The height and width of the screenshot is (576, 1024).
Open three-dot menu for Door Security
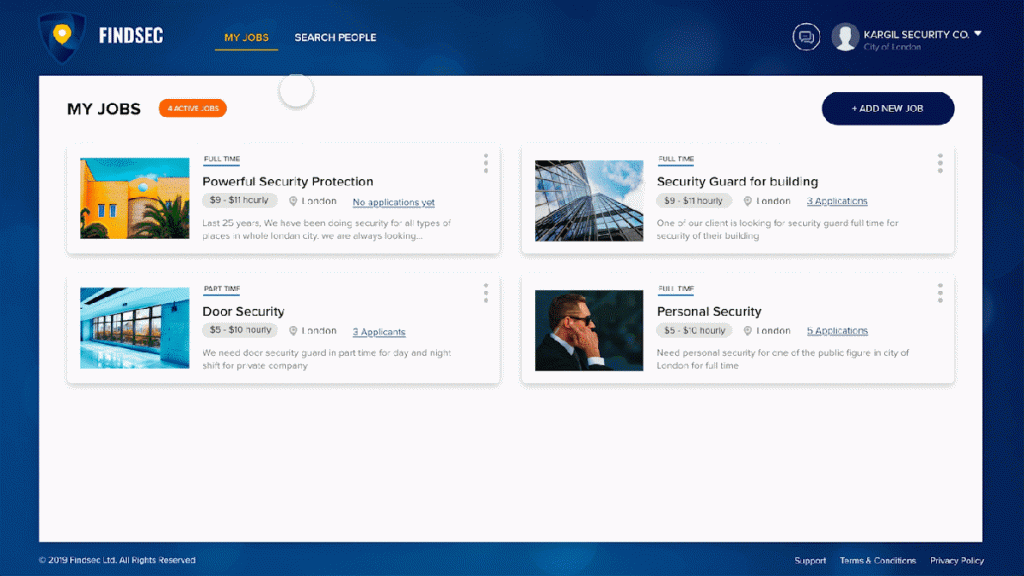pyautogui.click(x=486, y=293)
